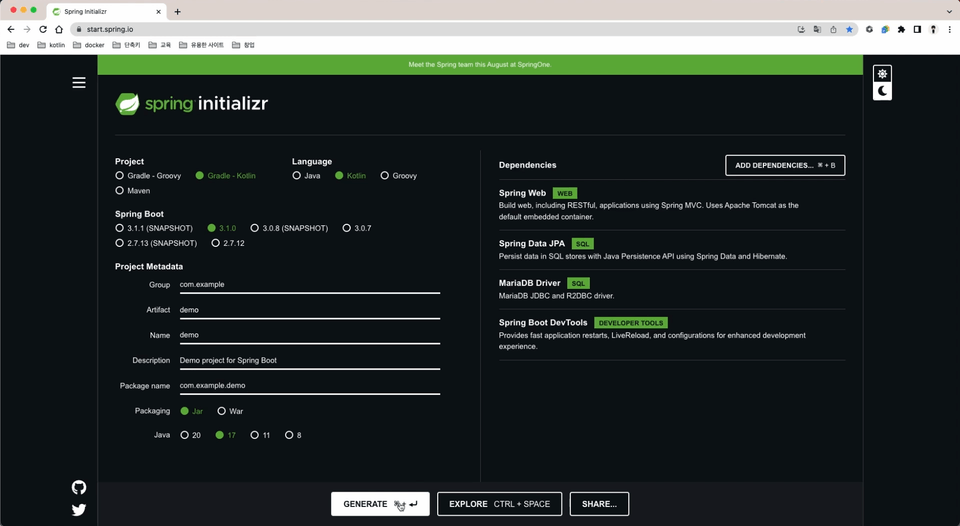Switch to dark theme with moon icon
960x526 pixels.
click(882, 91)
